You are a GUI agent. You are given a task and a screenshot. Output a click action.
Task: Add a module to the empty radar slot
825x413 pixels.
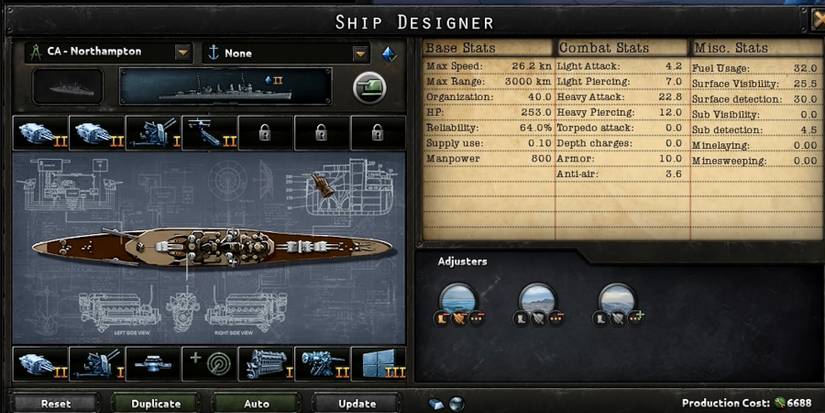click(209, 364)
